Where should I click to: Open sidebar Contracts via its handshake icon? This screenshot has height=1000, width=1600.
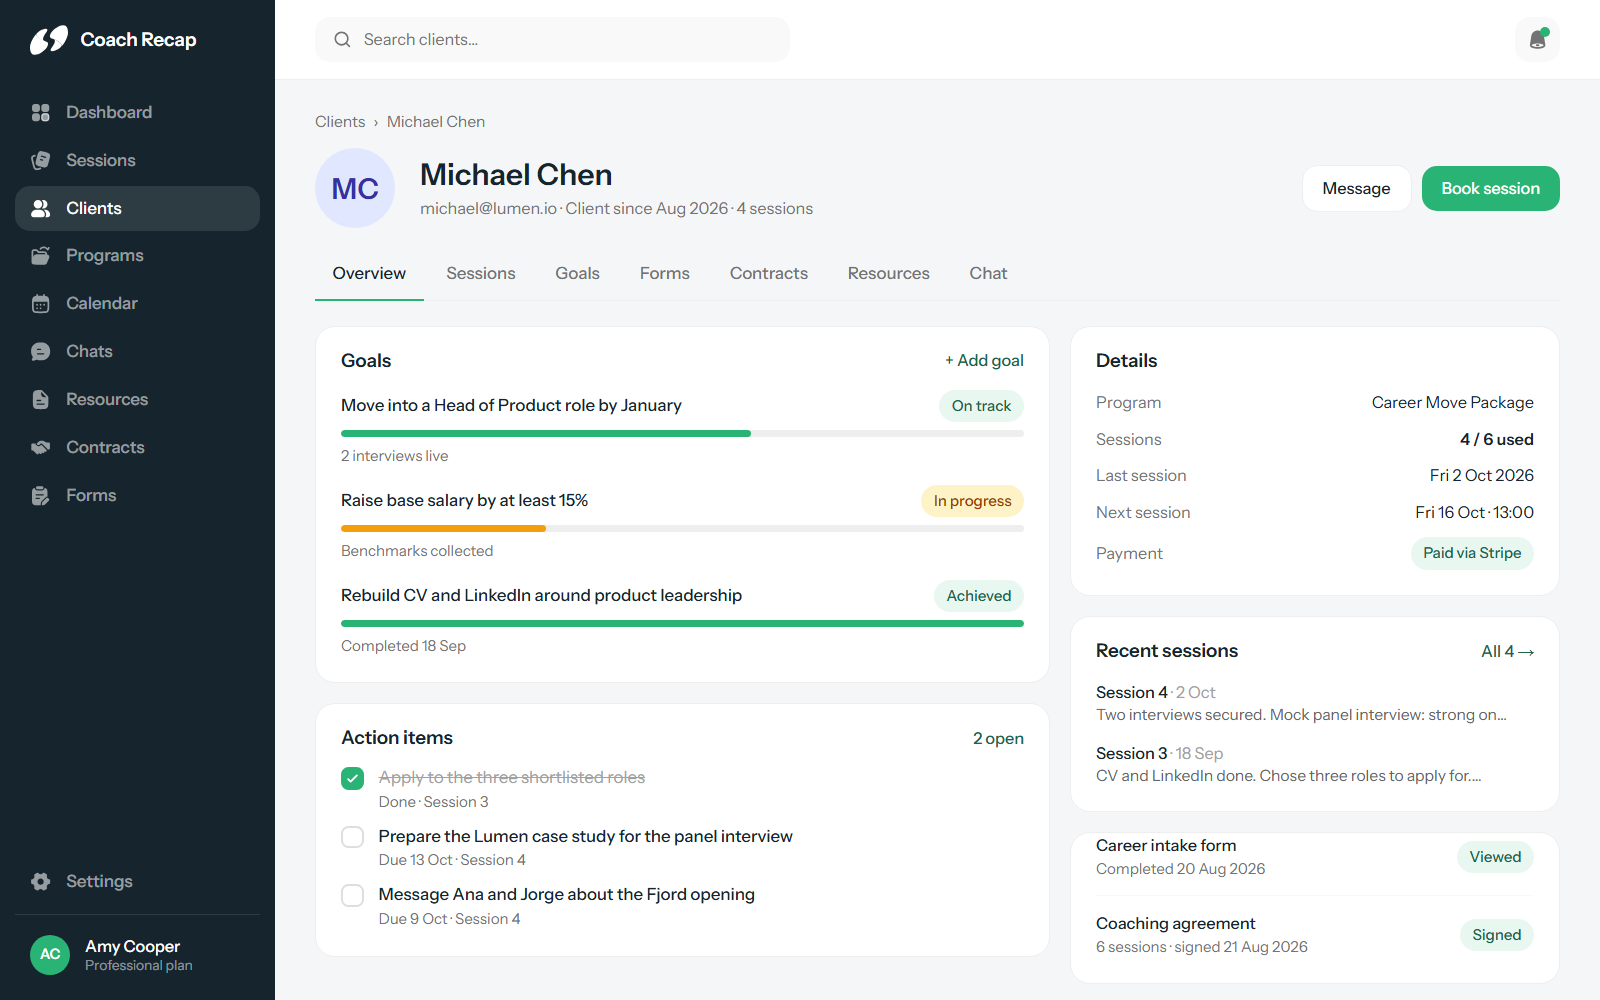pos(41,448)
